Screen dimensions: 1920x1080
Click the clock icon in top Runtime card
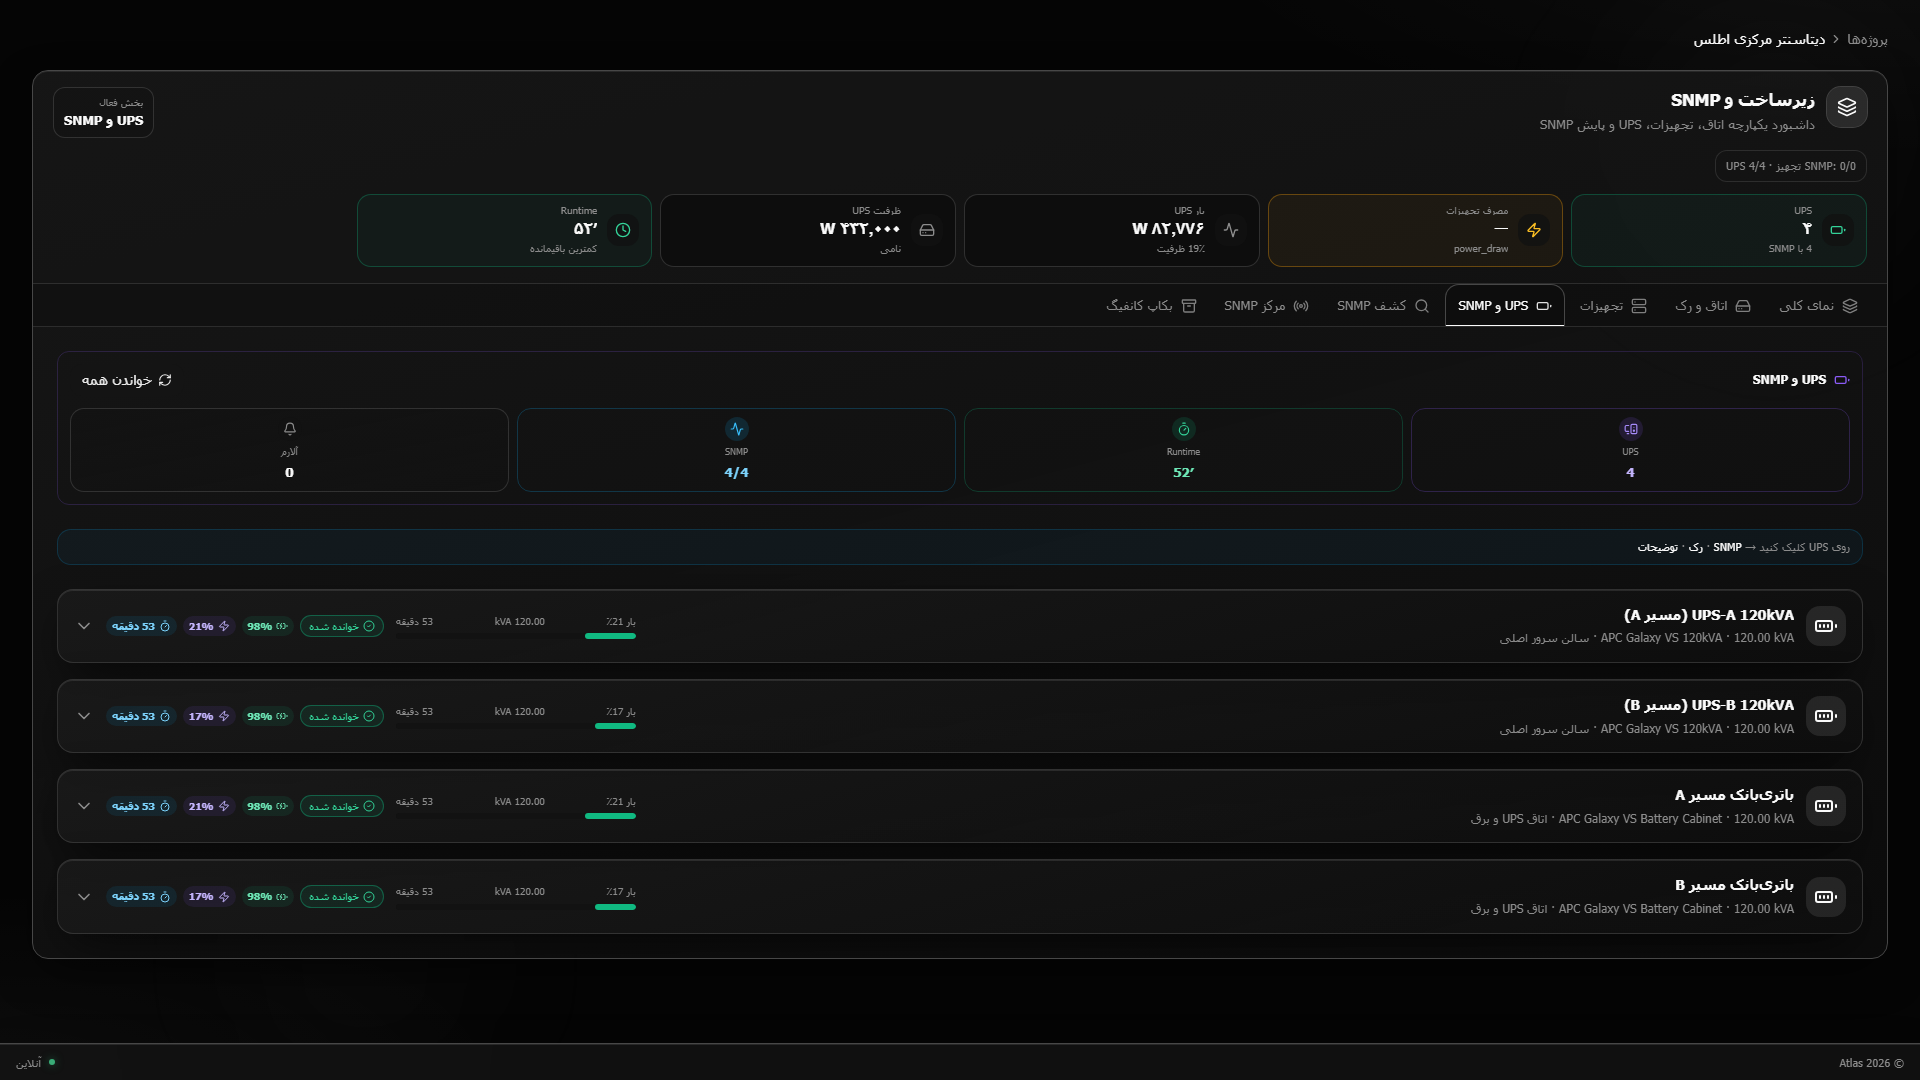(x=623, y=230)
